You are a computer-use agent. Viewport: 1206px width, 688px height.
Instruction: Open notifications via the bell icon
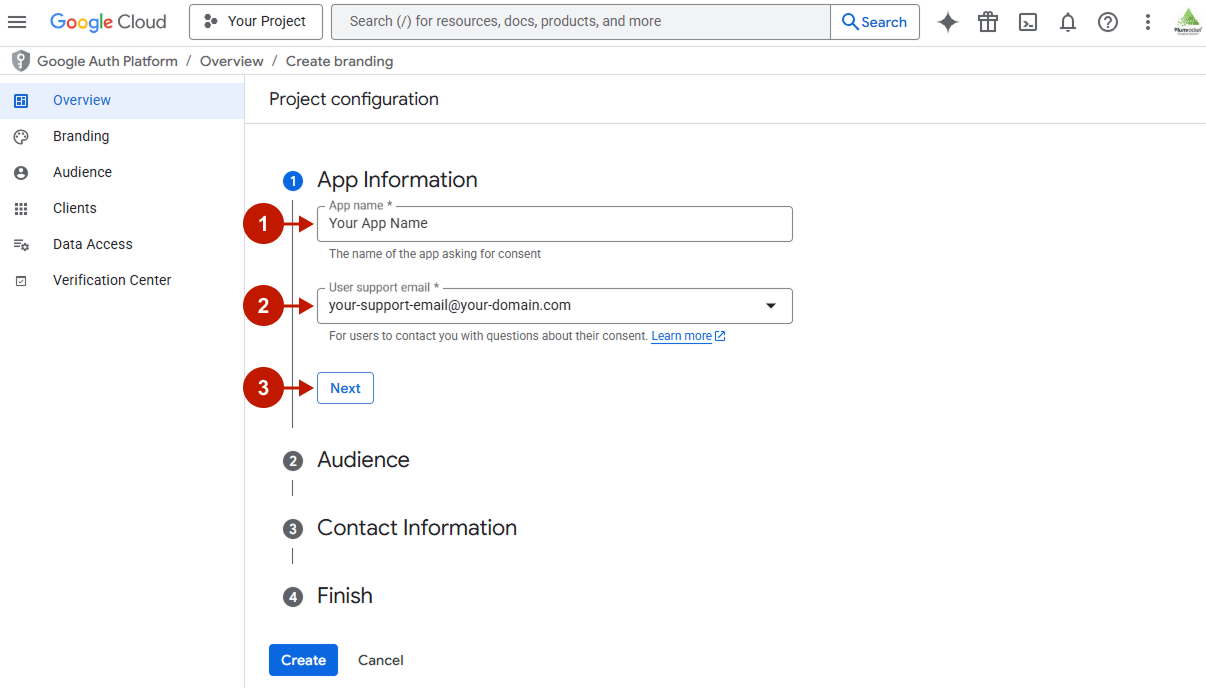coord(1067,21)
